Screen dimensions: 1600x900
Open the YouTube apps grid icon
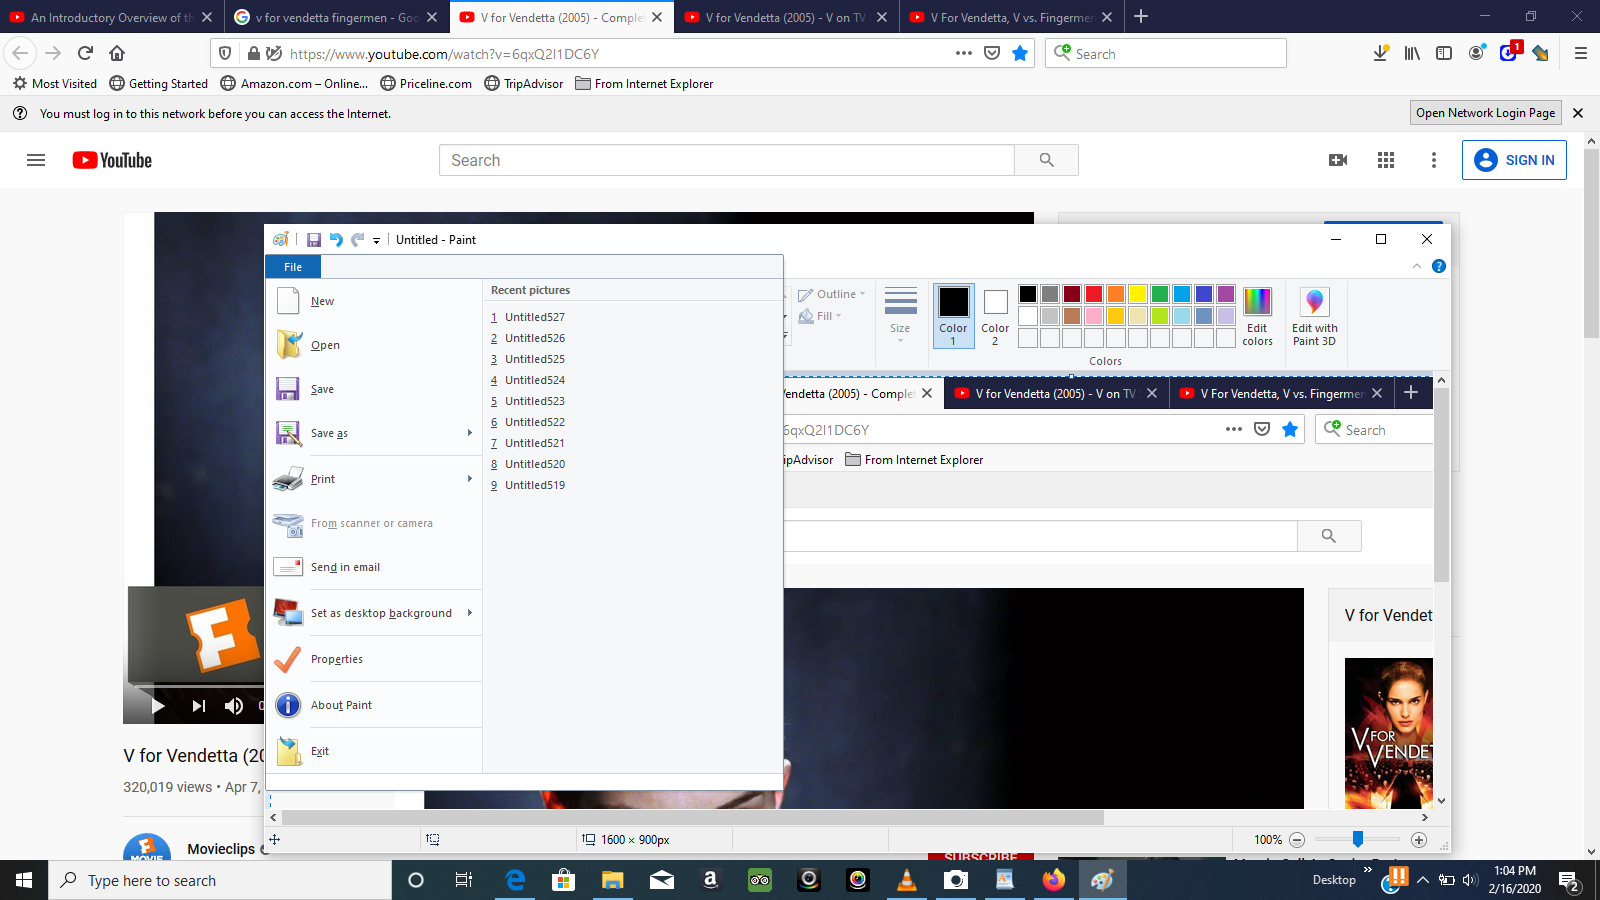pyautogui.click(x=1386, y=160)
